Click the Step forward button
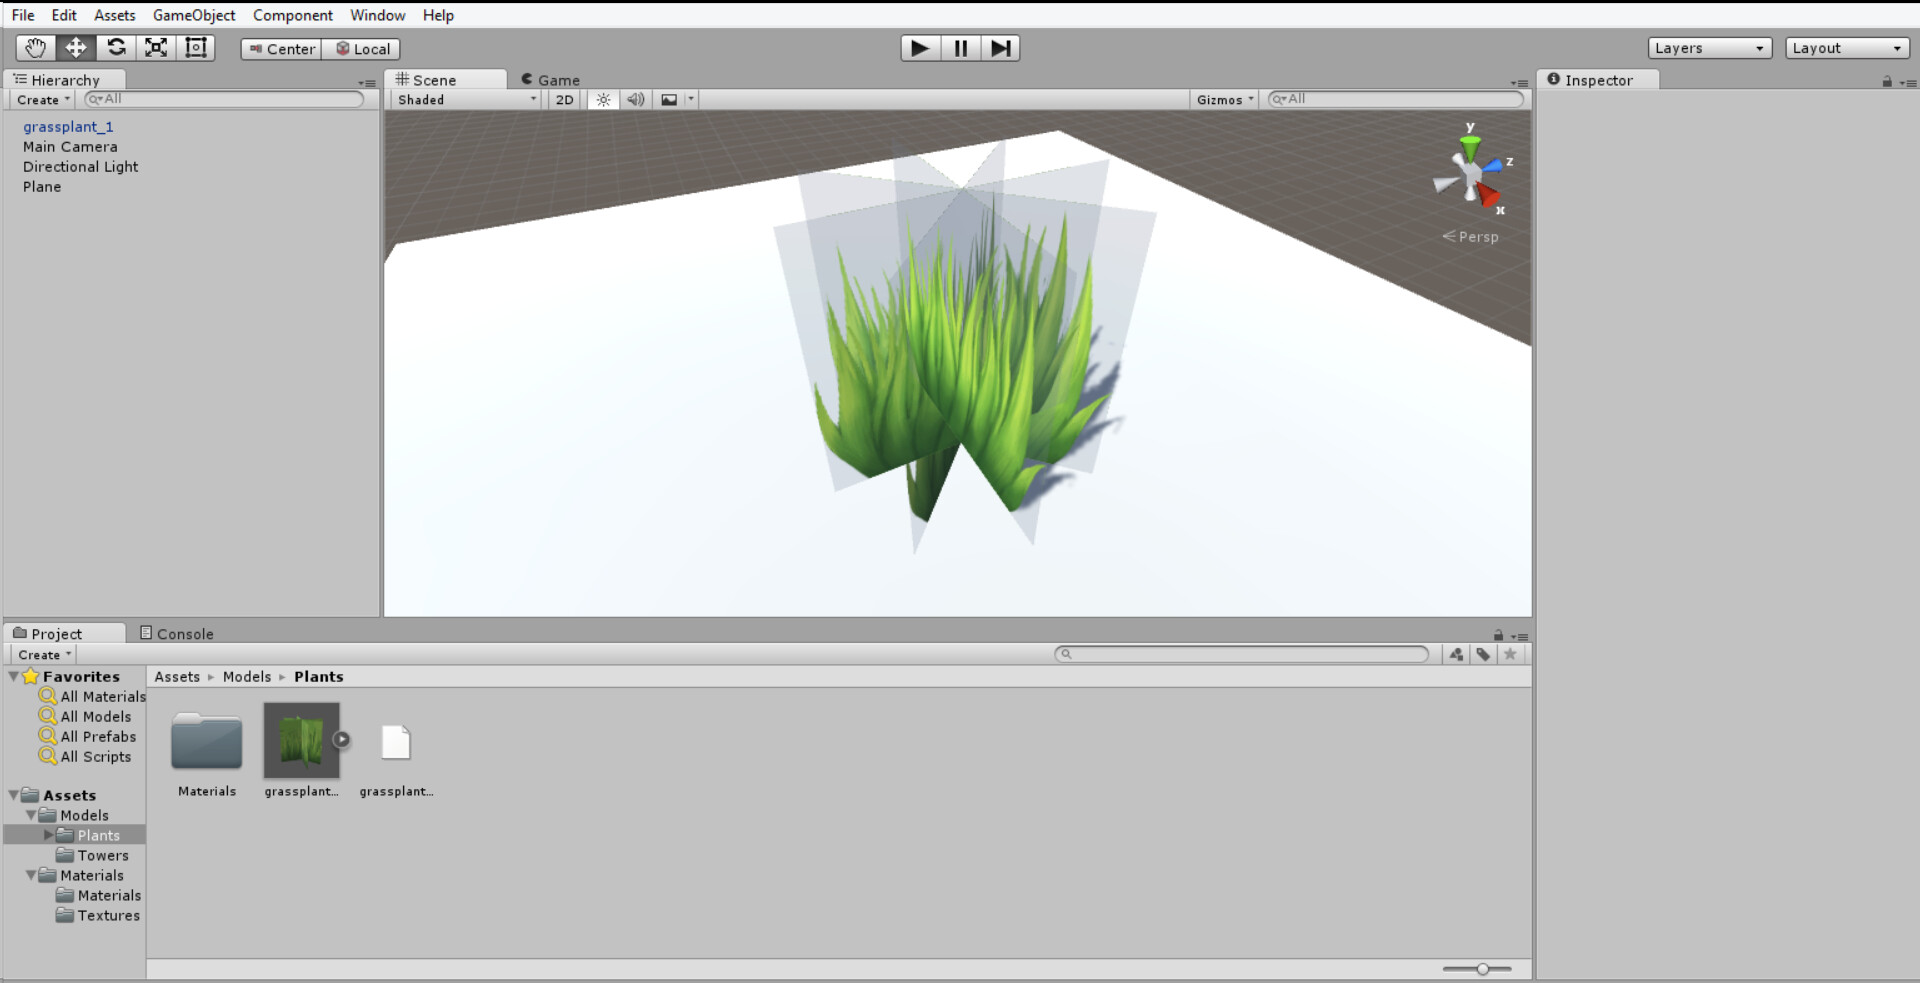 [1000, 48]
